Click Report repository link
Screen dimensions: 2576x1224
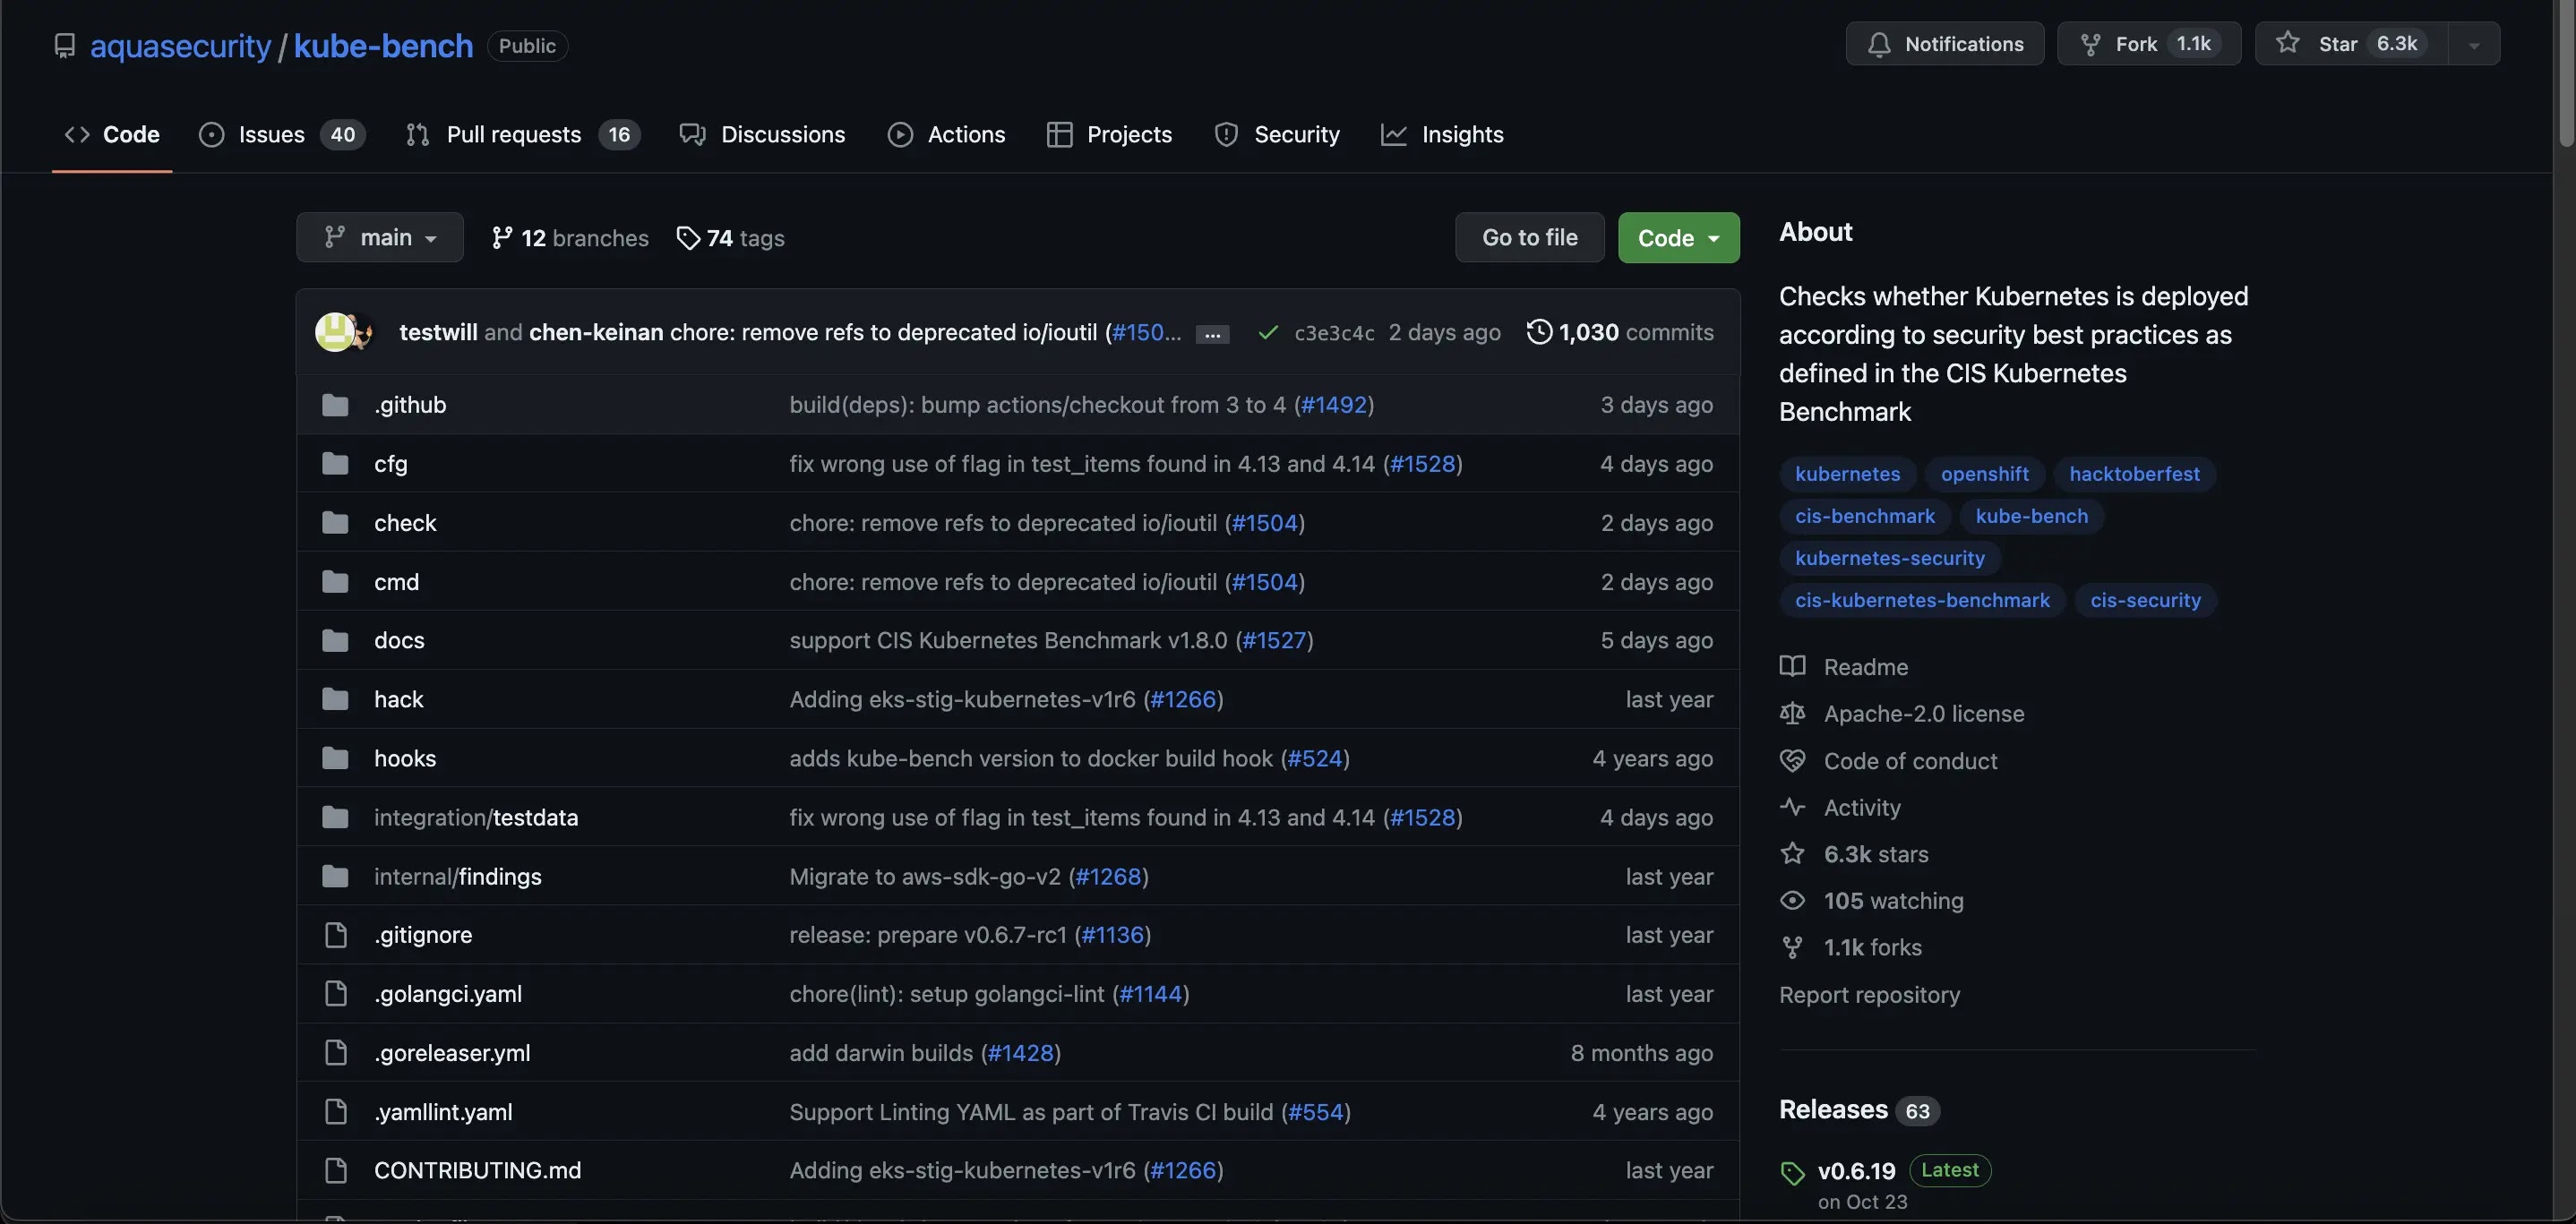point(1869,995)
